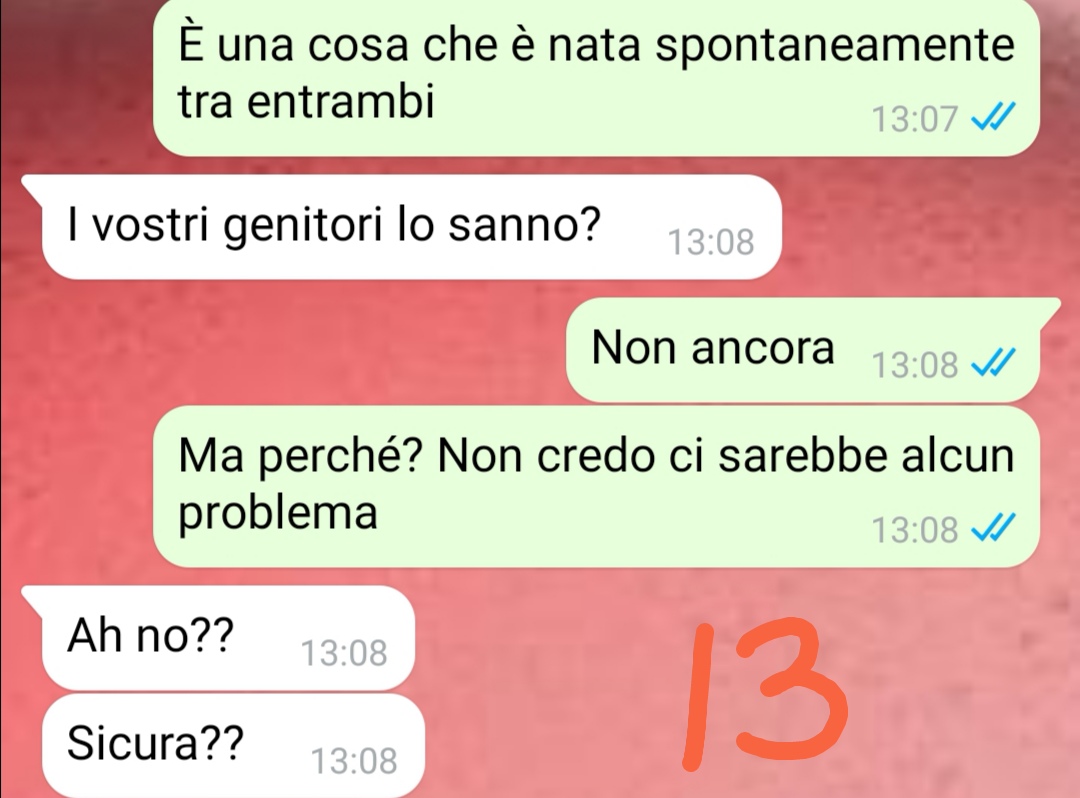Click the 13:08 timestamp beside 'Sicura??'

[354, 760]
